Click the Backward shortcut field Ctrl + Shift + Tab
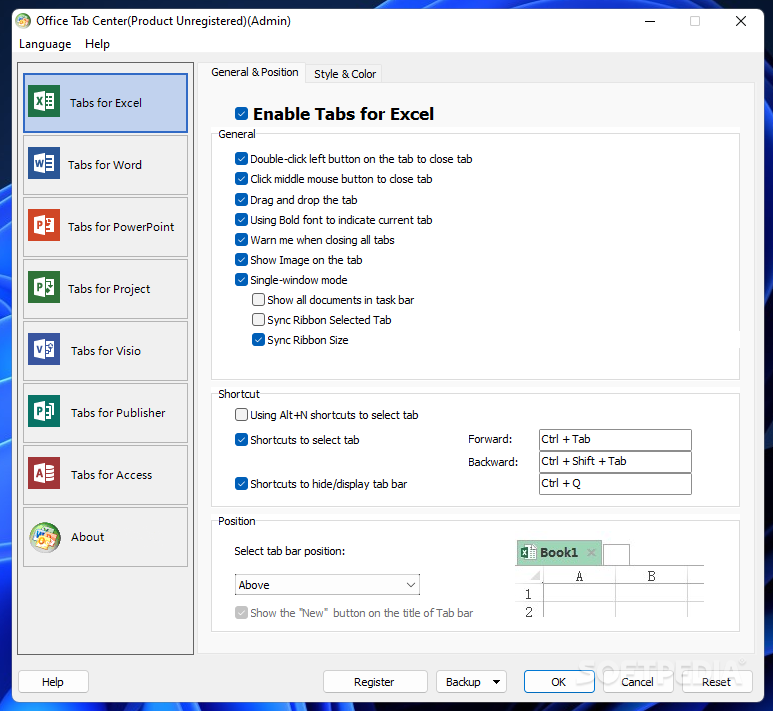Screen dimensions: 773x711 point(615,462)
